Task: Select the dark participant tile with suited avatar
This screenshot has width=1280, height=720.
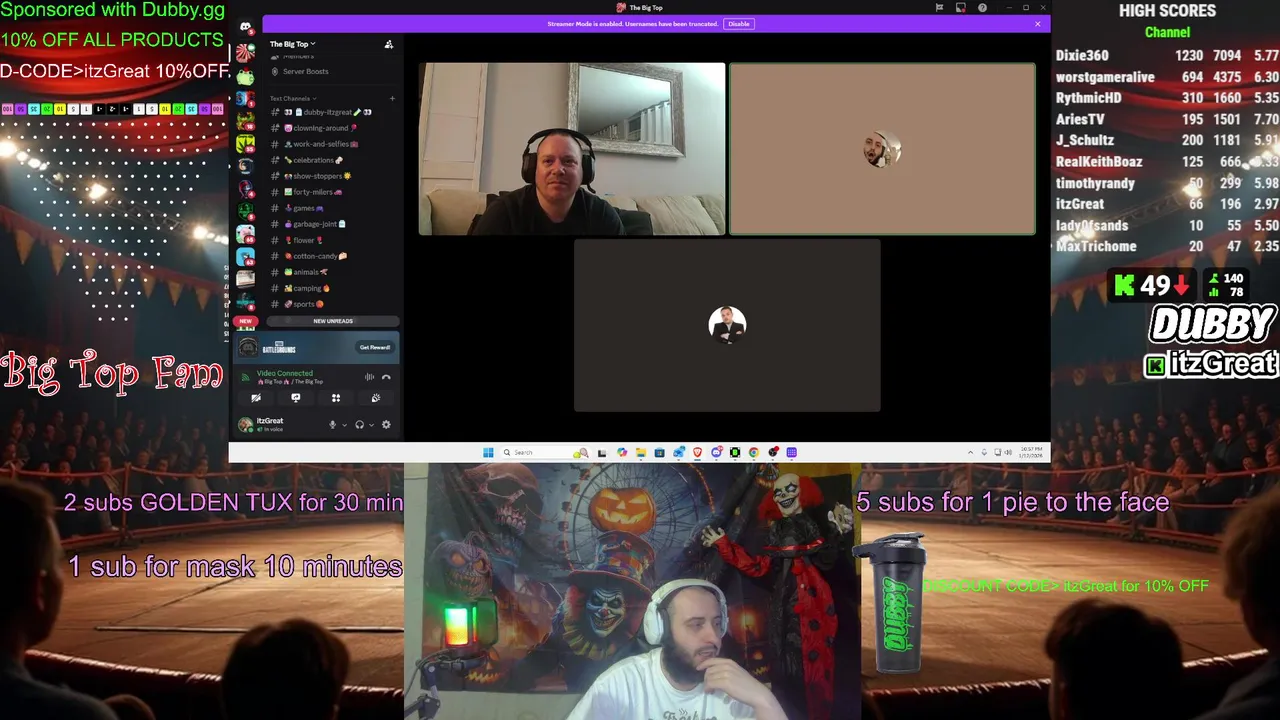Action: (727, 325)
